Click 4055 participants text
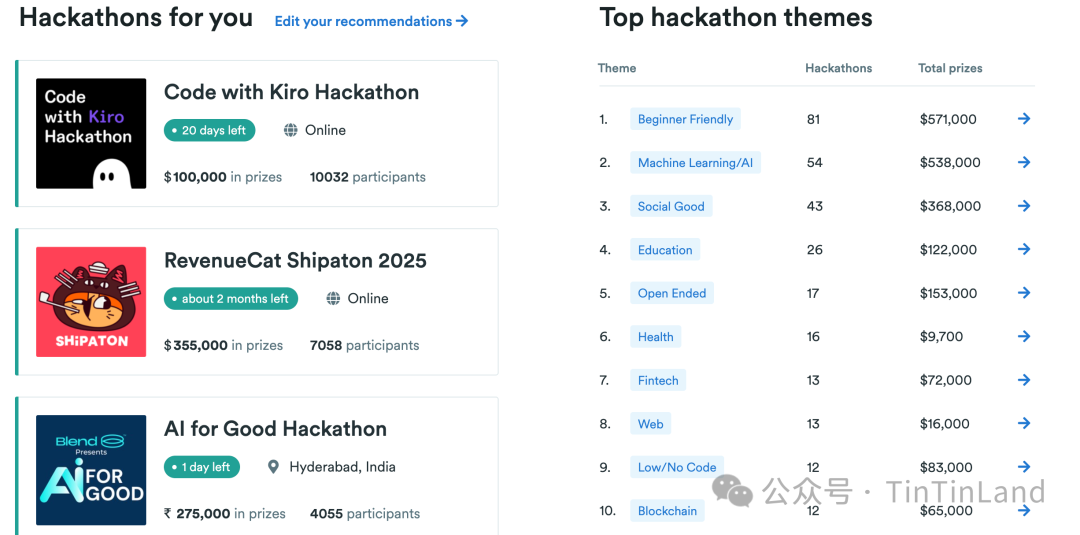The image size is (1080, 535). [365, 514]
